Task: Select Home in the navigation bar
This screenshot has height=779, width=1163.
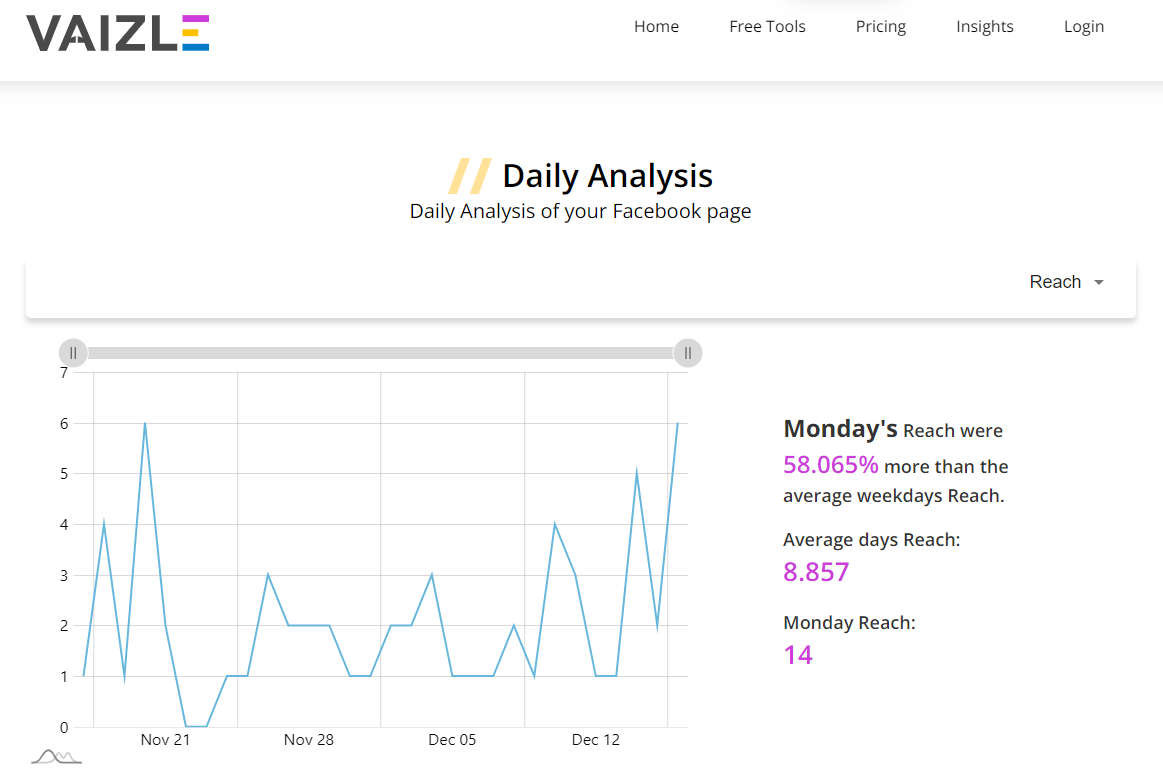Action: click(656, 26)
